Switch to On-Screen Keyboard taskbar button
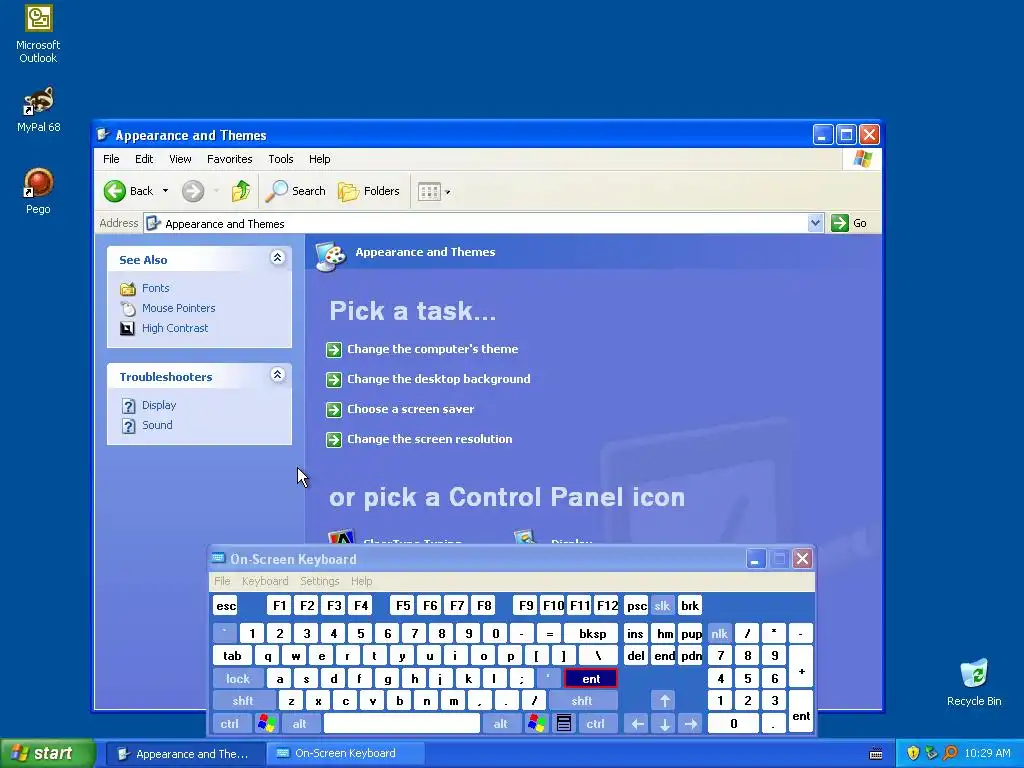The height and width of the screenshot is (768, 1024). point(345,754)
